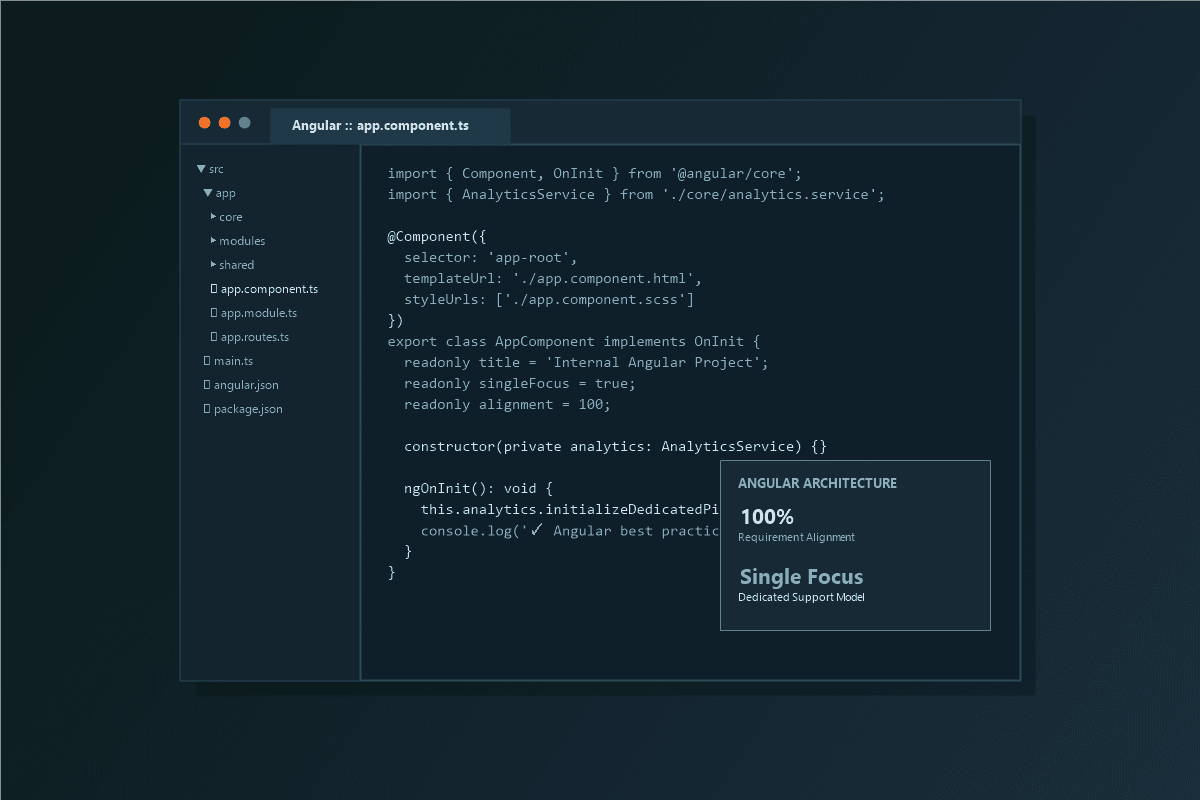Open package.json in the file tree
Image resolution: width=1200 pixels, height=800 pixels.
pyautogui.click(x=248, y=409)
